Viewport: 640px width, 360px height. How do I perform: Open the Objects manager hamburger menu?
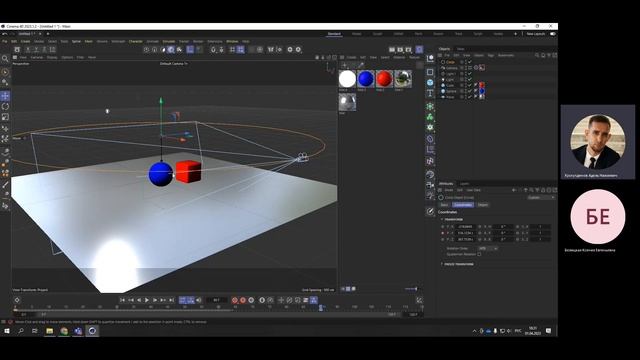pyautogui.click(x=440, y=55)
